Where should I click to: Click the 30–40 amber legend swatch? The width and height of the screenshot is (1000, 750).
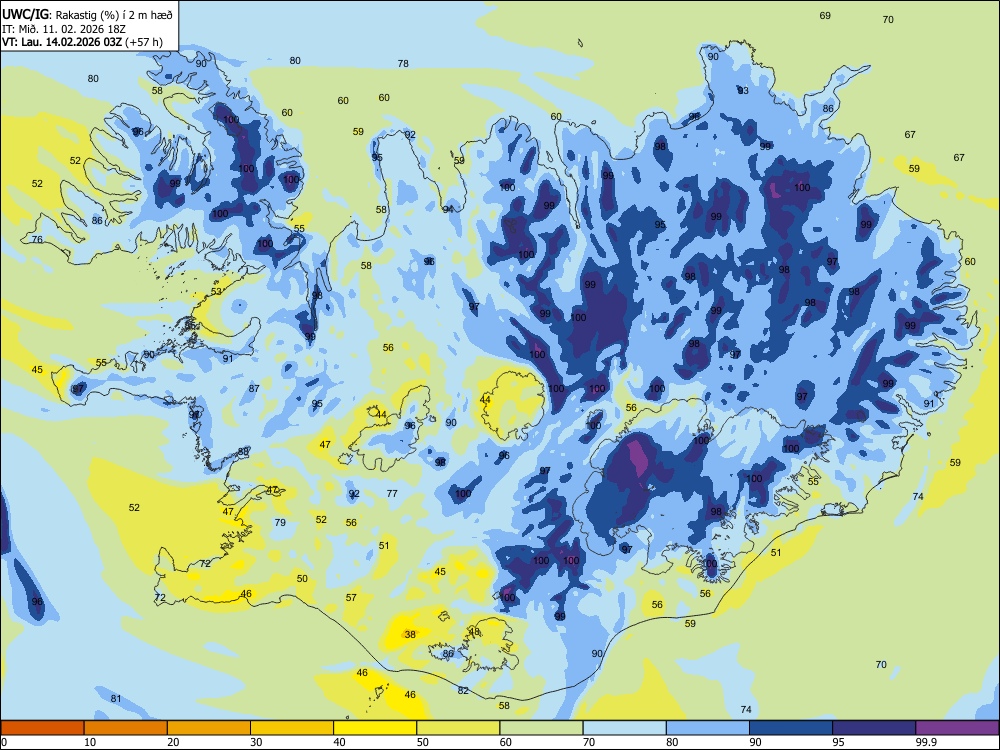point(292,728)
